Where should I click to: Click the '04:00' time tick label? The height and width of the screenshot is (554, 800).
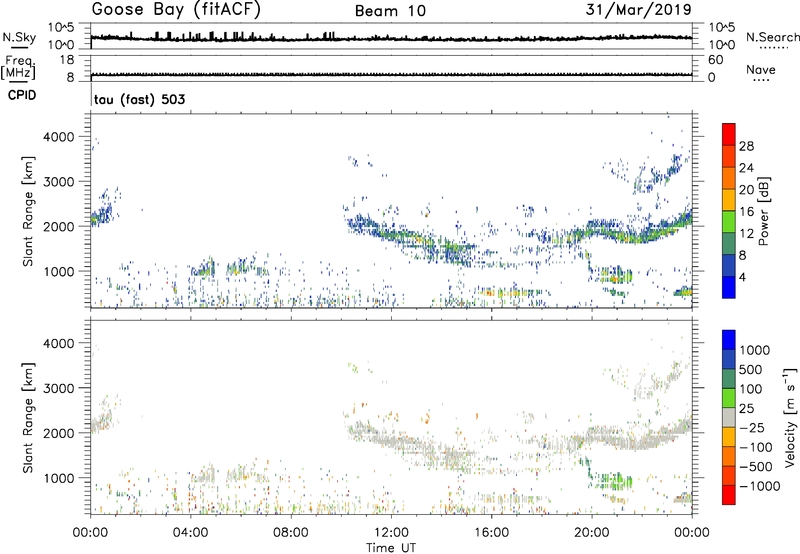pyautogui.click(x=190, y=533)
